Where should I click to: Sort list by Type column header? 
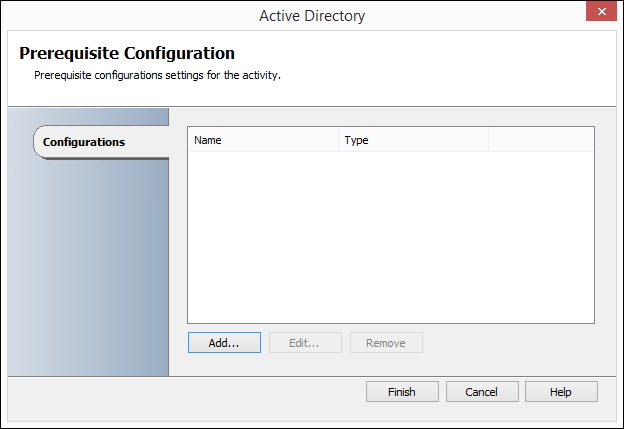click(x=413, y=140)
